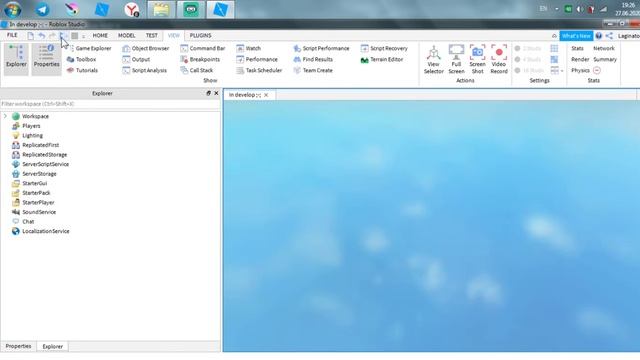Open the FILE menu
Screen dimensions: 640x360
(12, 36)
